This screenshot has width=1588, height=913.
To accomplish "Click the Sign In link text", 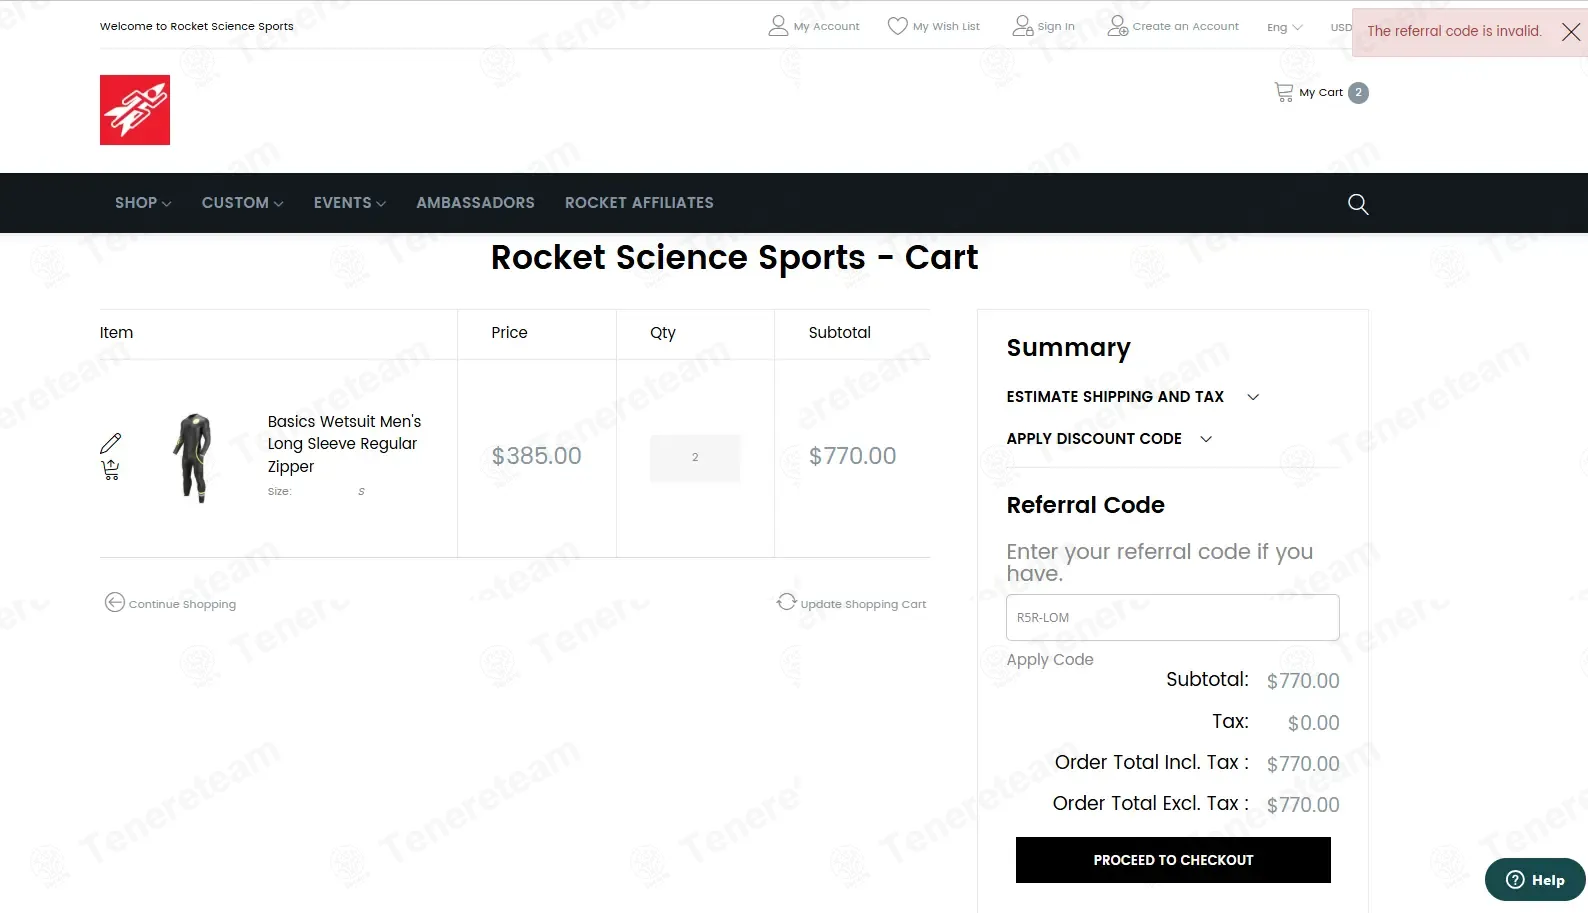I will point(1056,27).
